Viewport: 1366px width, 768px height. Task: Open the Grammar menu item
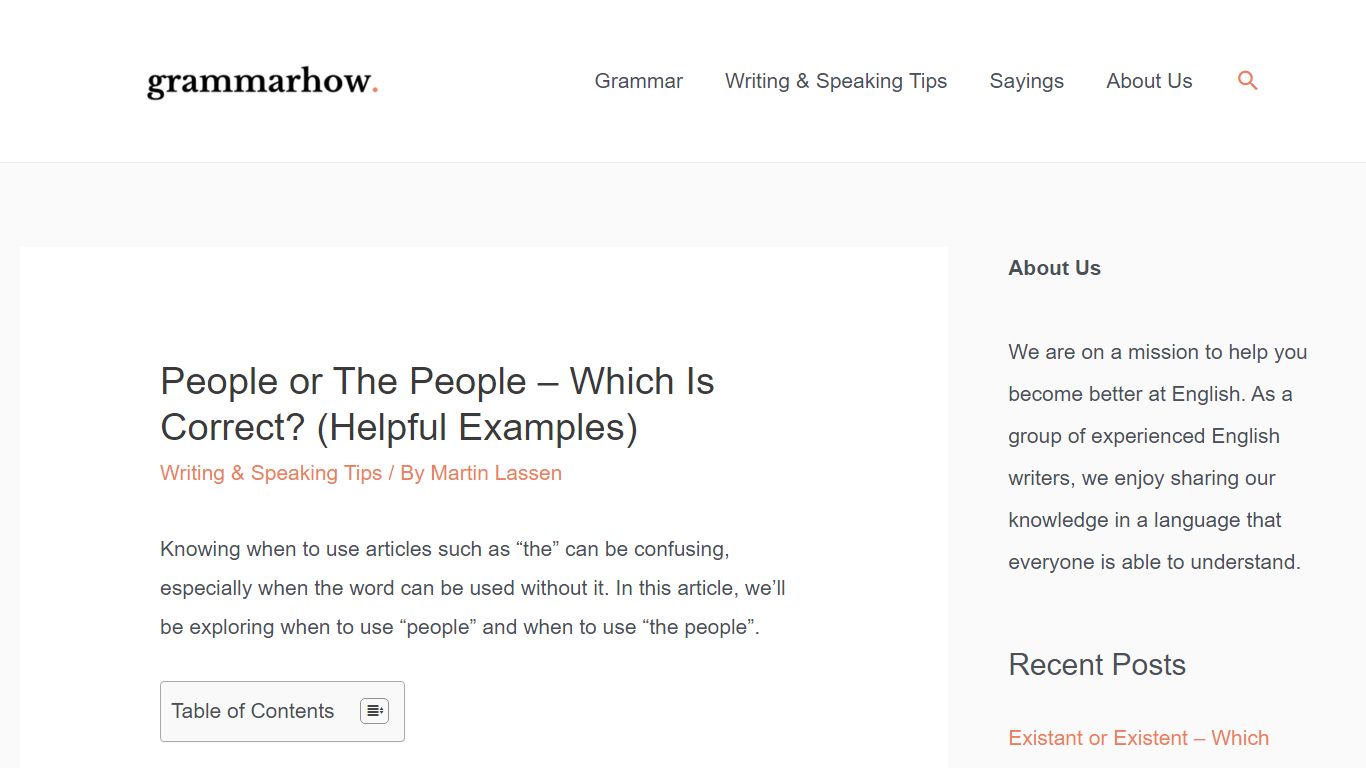[638, 81]
